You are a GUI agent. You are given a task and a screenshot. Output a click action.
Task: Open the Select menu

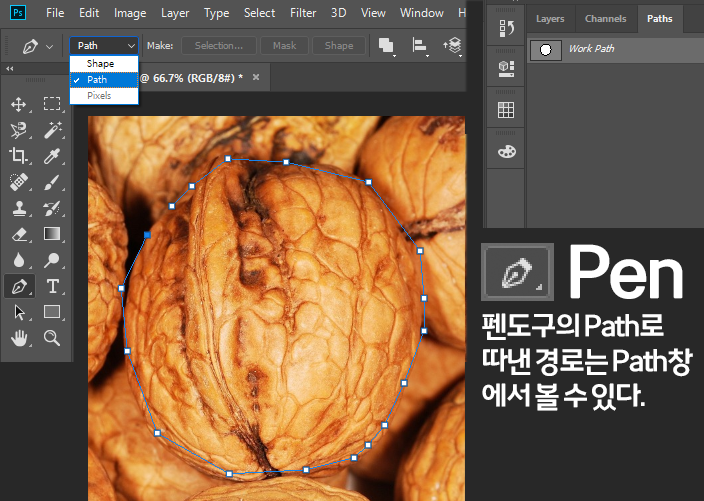tap(260, 13)
